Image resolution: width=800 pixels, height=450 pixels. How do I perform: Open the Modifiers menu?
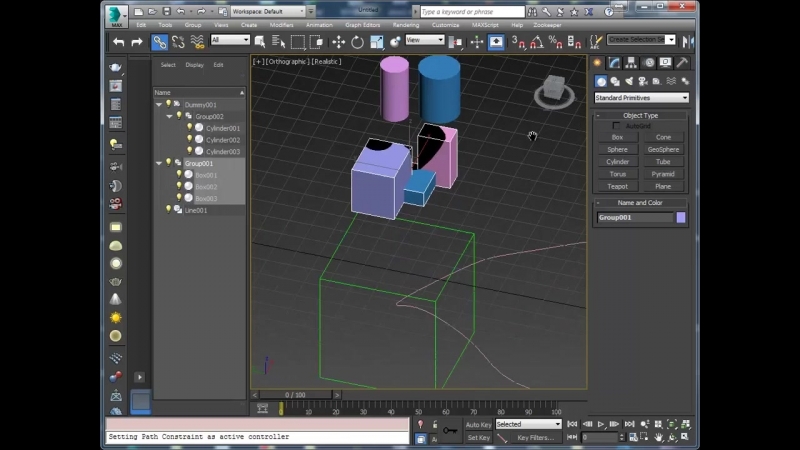[x=281, y=25]
